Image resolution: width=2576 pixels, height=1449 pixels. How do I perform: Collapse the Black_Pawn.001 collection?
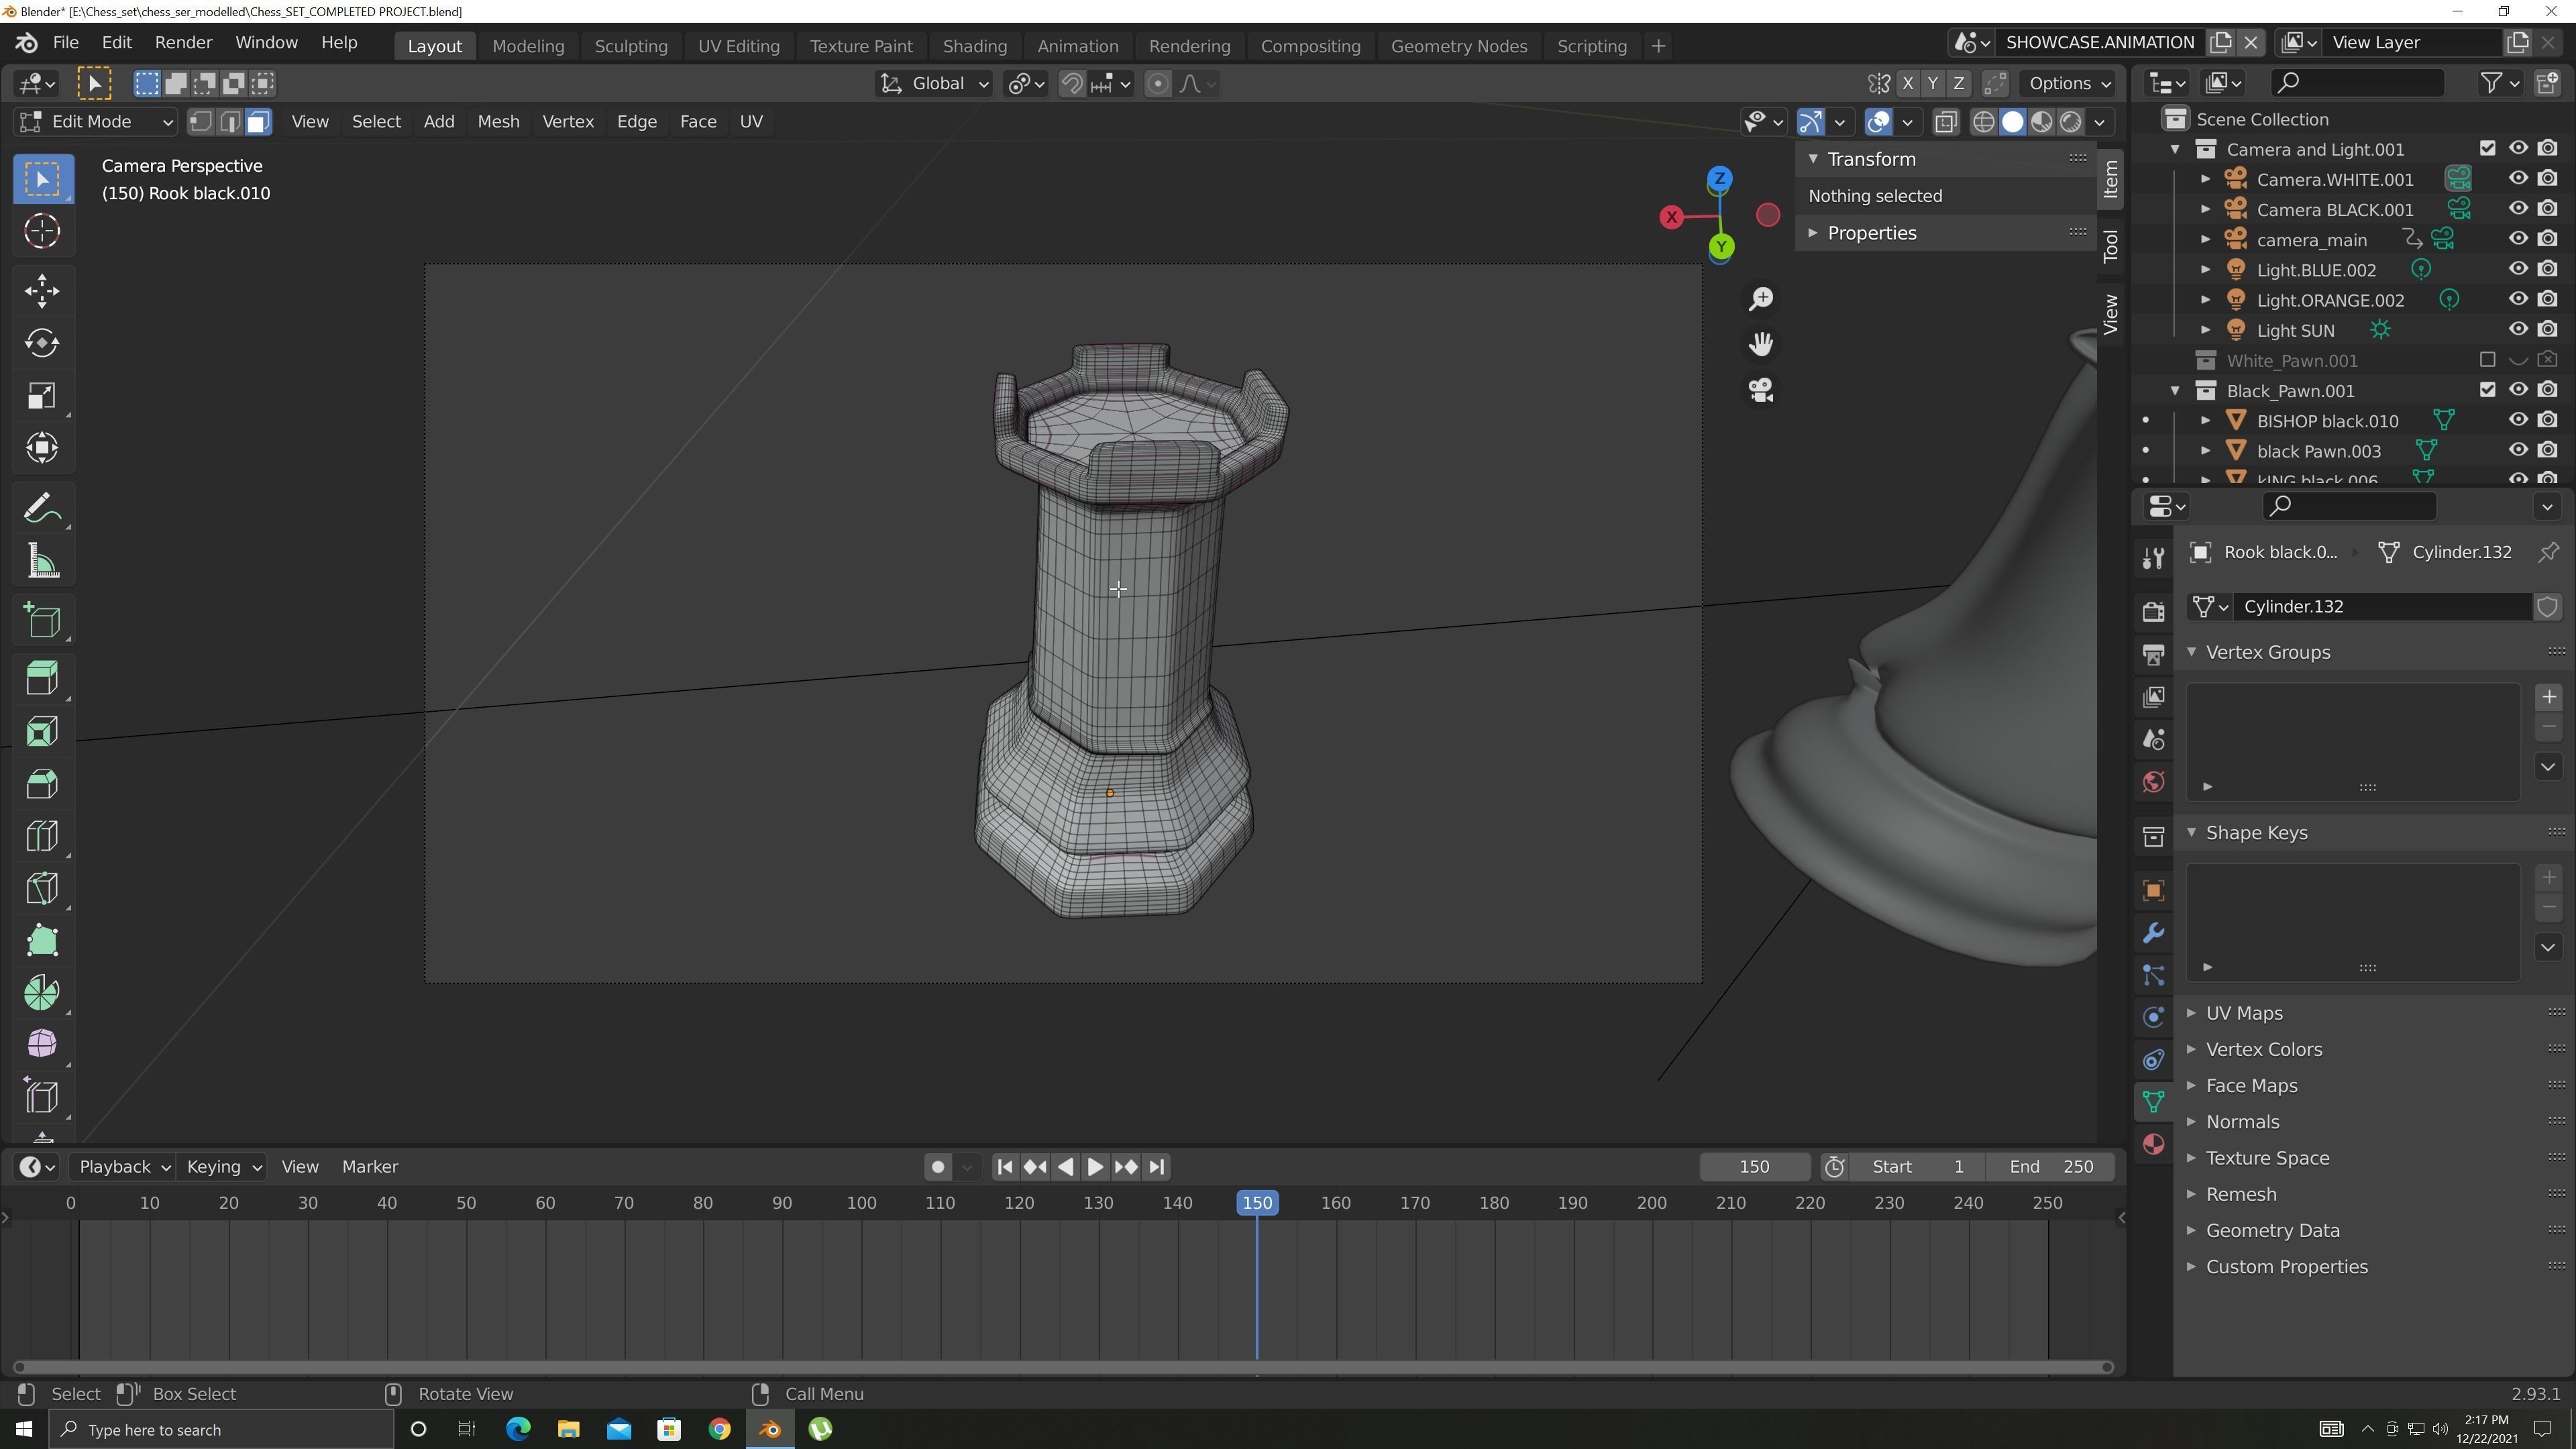(2175, 391)
